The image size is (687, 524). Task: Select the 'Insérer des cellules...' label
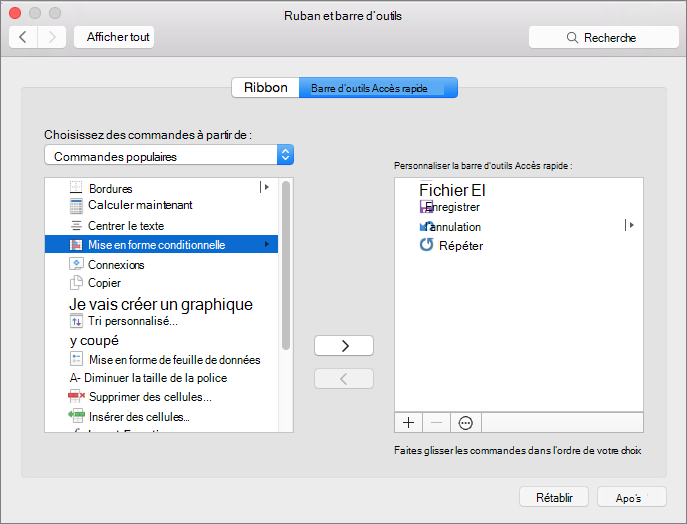pyautogui.click(x=139, y=416)
